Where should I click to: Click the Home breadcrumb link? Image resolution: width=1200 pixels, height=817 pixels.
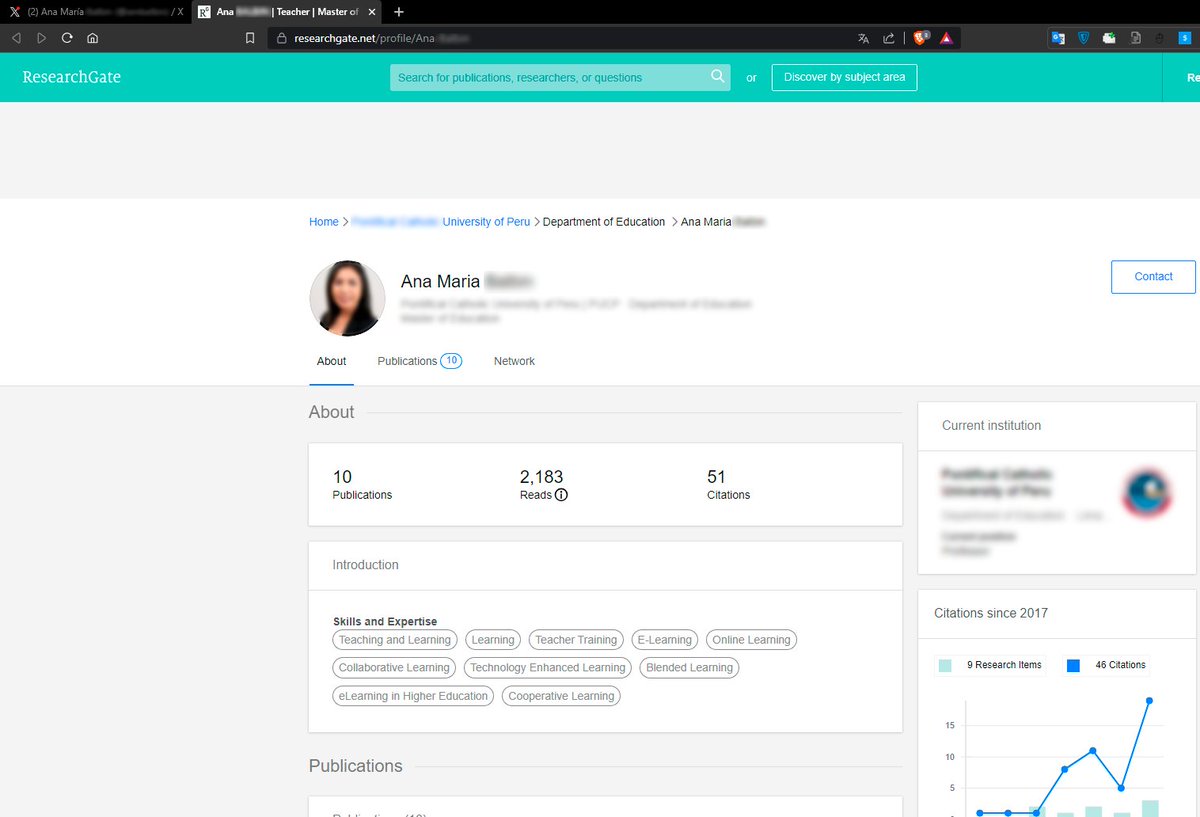pyautogui.click(x=324, y=222)
